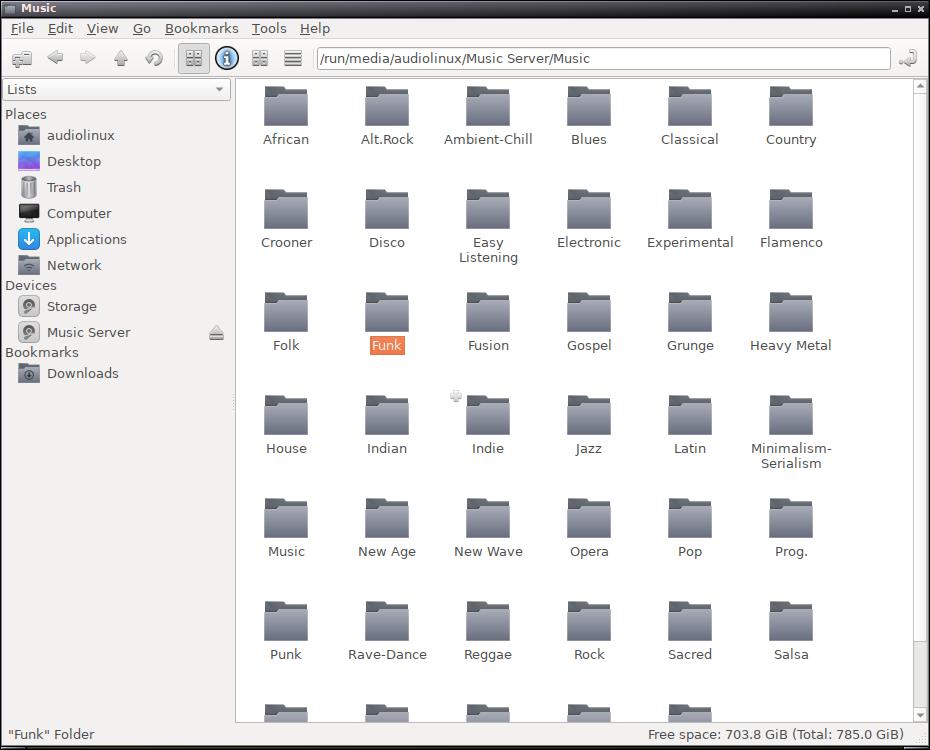
Task: Select the Minimalism-Serialism folder
Action: (x=791, y=433)
